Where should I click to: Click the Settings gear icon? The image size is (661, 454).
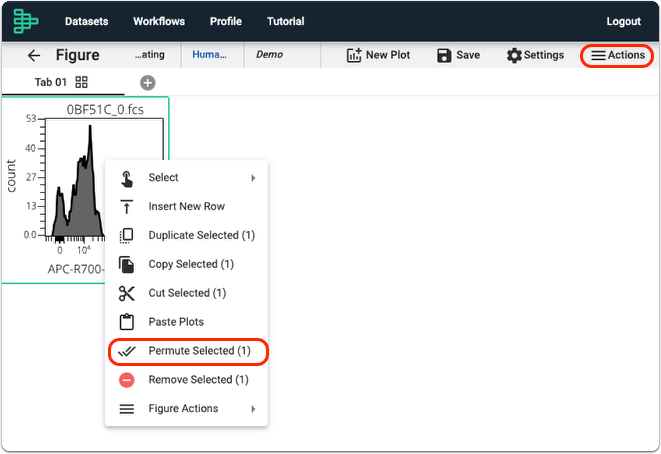514,55
